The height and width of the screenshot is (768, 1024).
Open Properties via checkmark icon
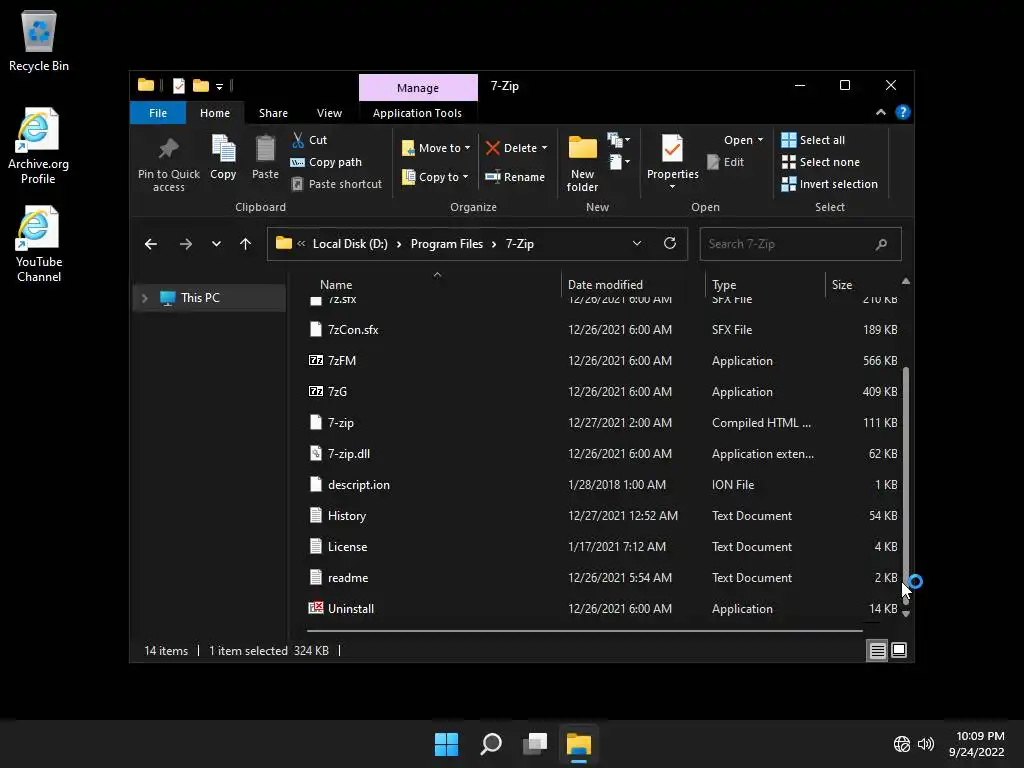(x=672, y=148)
